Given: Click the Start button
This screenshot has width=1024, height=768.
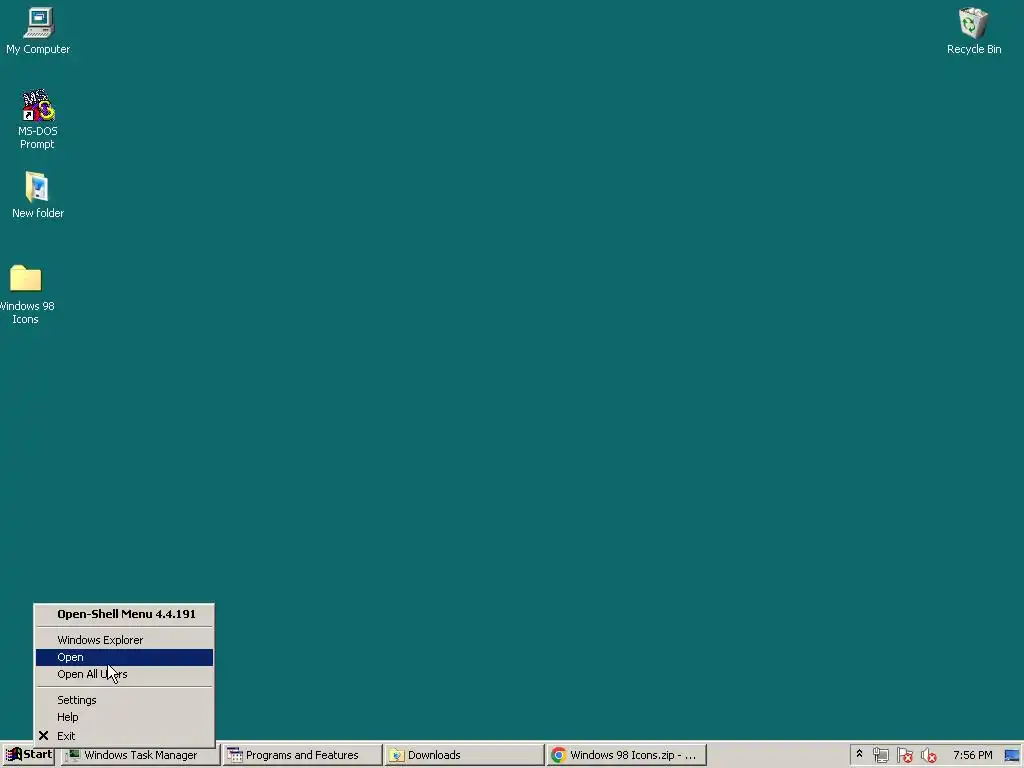Looking at the screenshot, I should (x=29, y=755).
